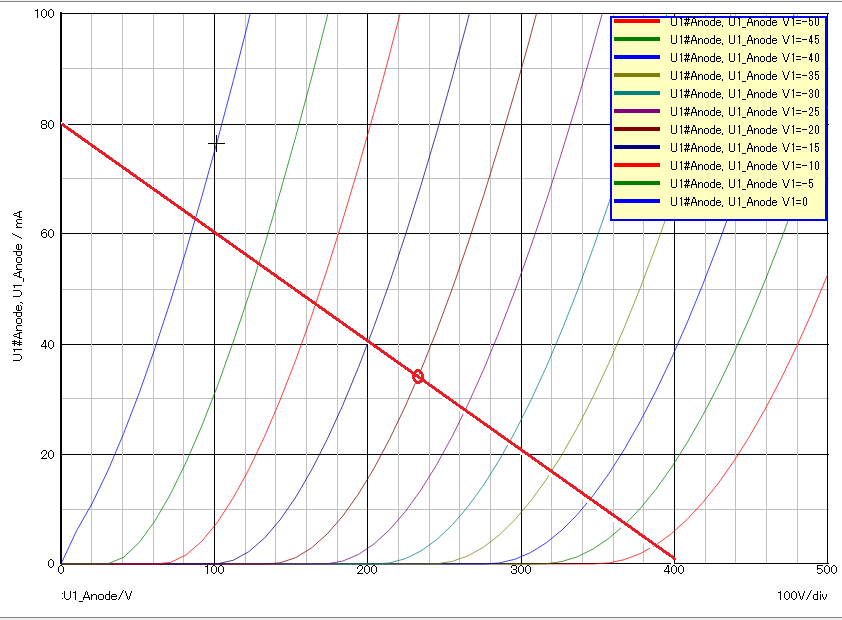This screenshot has height=620, width=842.
Task: Click the Y-axis value 40
Action: 47,344
